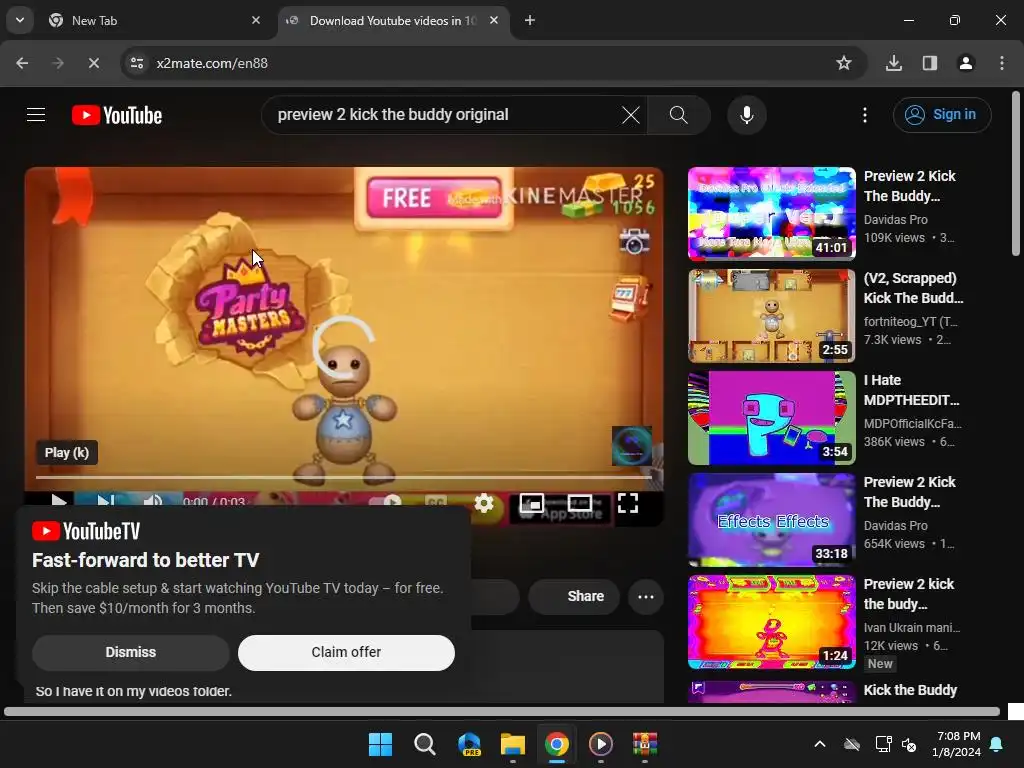Share the video
1024x768 pixels.
573,596
